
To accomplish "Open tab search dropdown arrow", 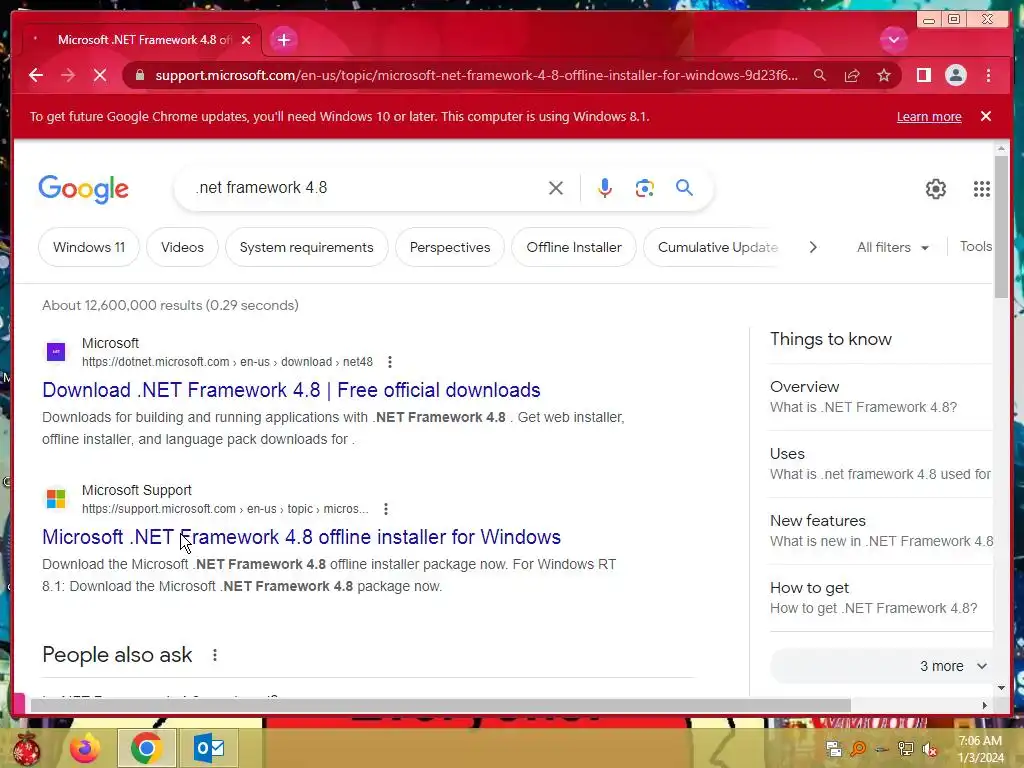I will click(x=893, y=40).
